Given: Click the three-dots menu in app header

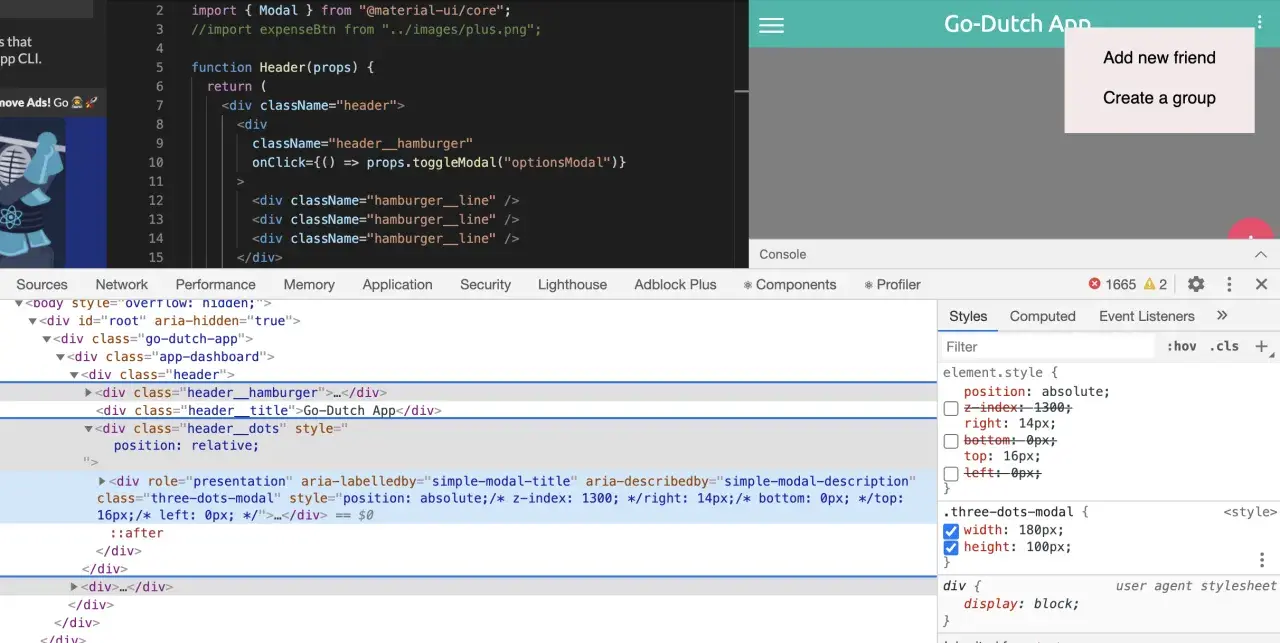Looking at the screenshot, I should click(1260, 21).
